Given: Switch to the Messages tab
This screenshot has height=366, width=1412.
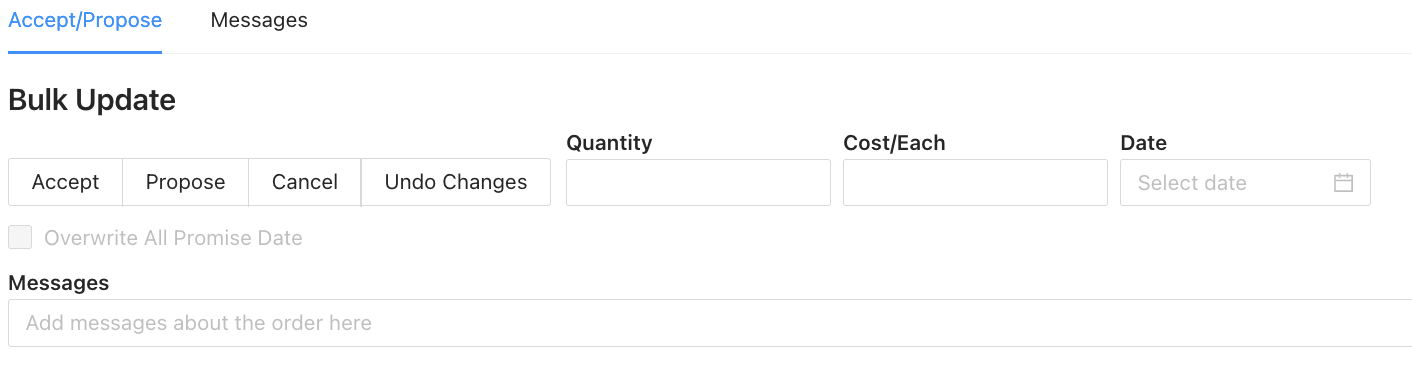Looking at the screenshot, I should pos(259,20).
